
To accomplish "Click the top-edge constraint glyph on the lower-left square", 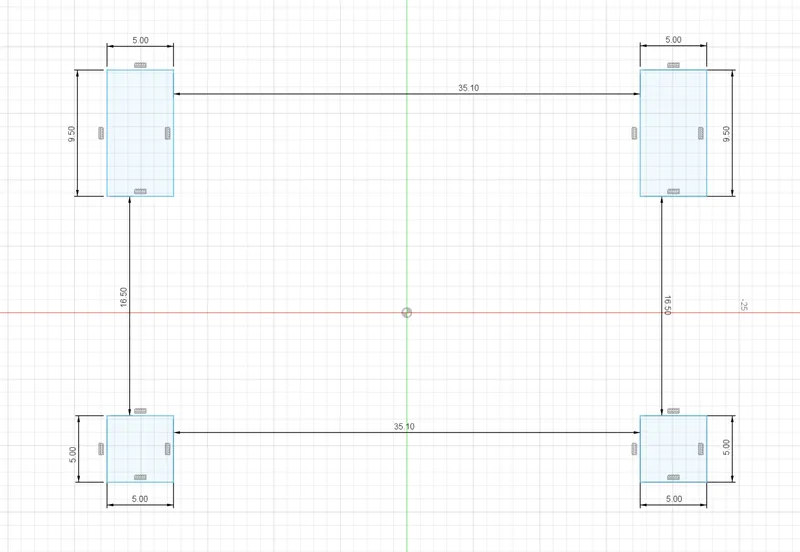I will 140,411.
